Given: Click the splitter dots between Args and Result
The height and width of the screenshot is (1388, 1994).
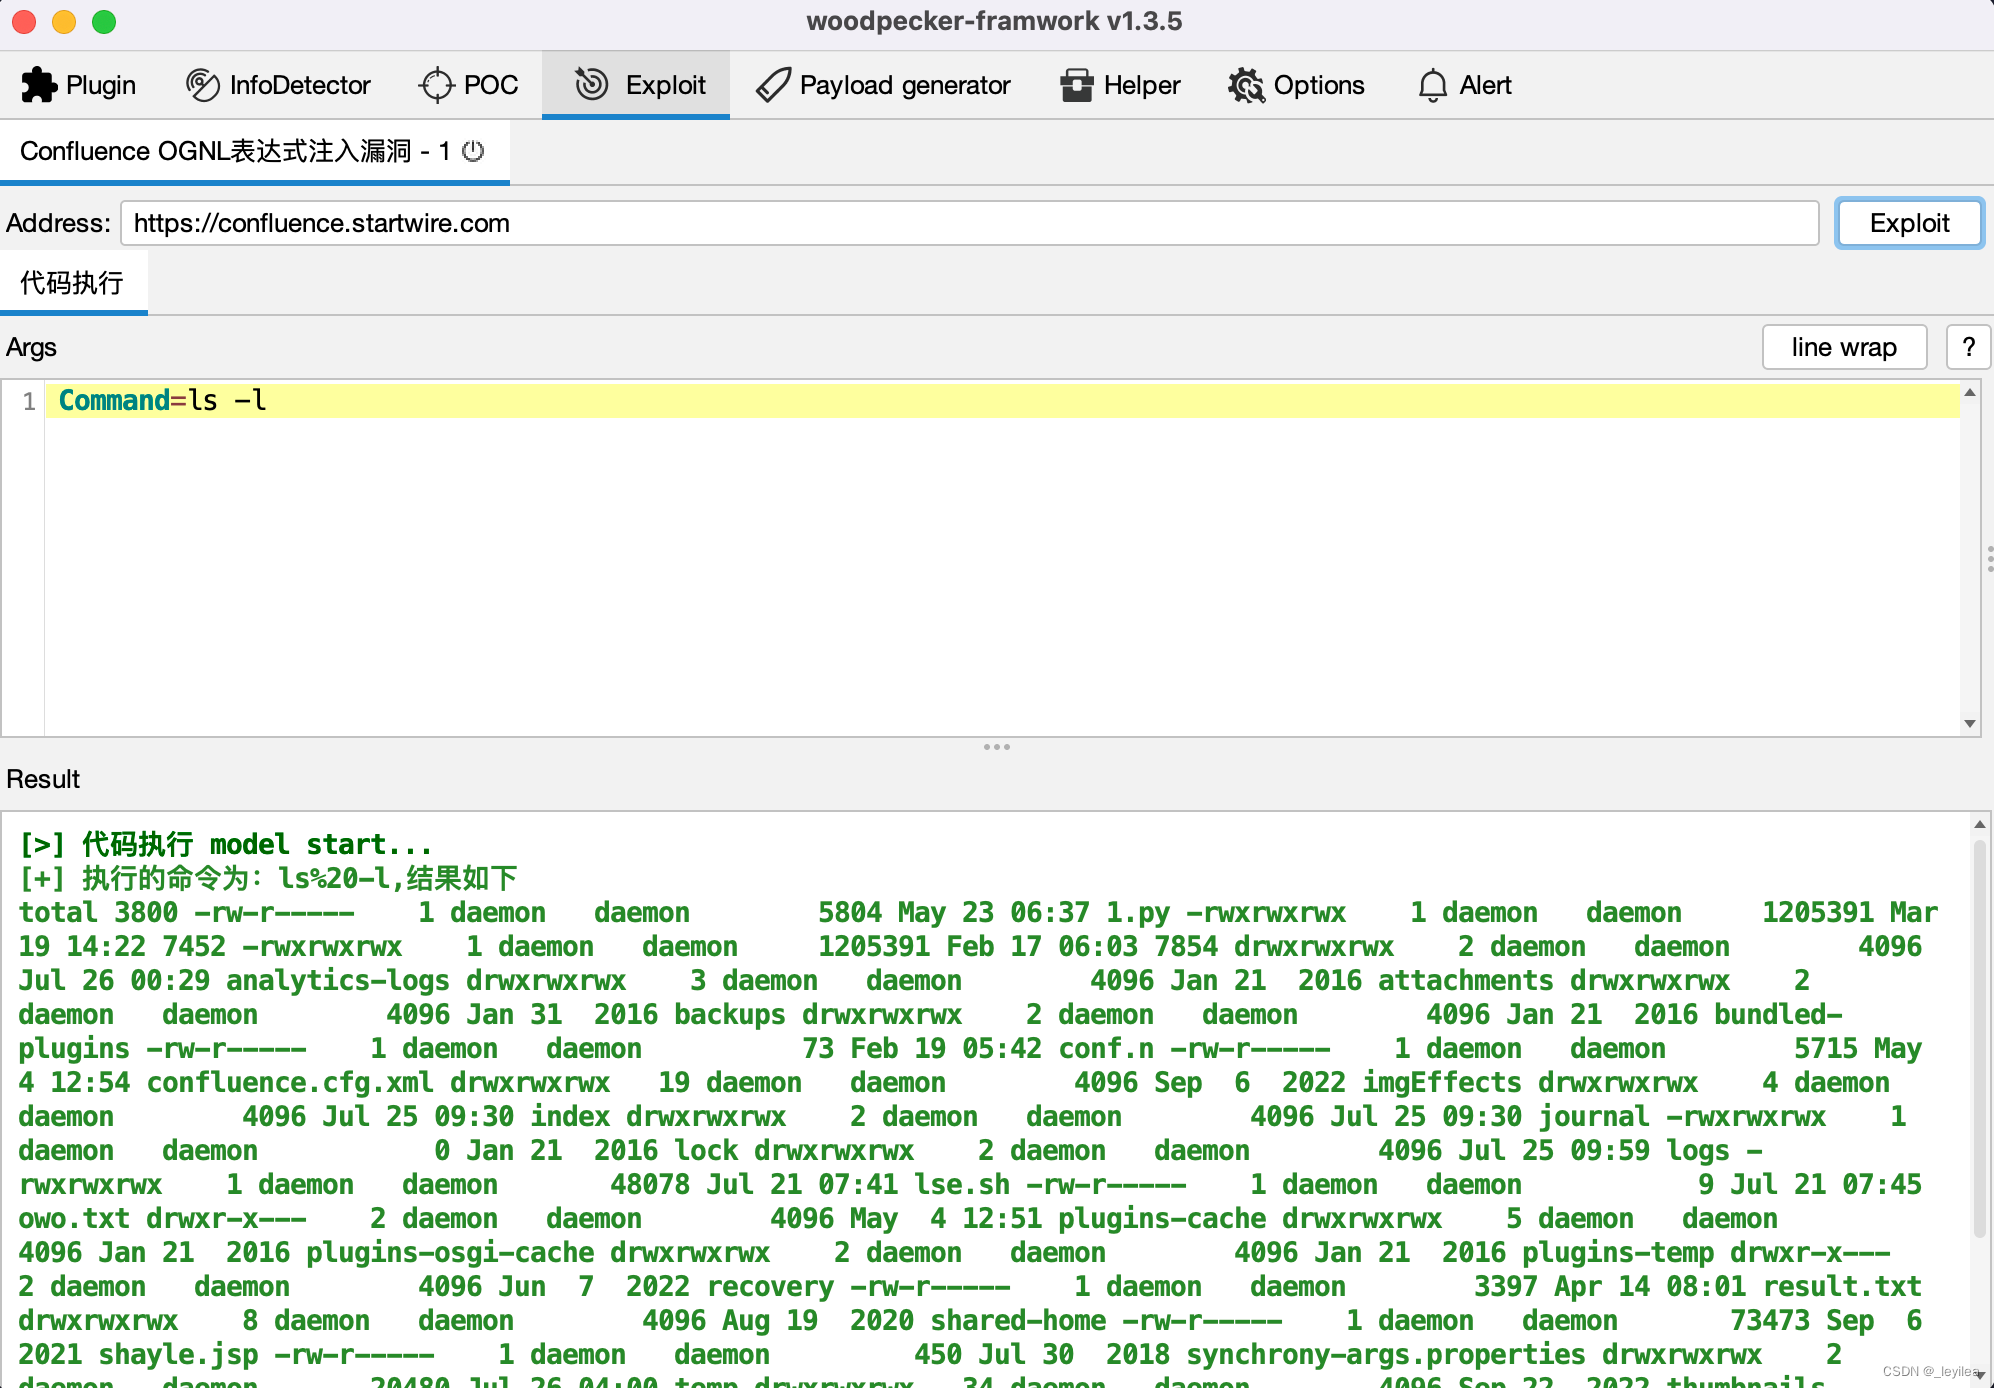Looking at the screenshot, I should [x=997, y=747].
